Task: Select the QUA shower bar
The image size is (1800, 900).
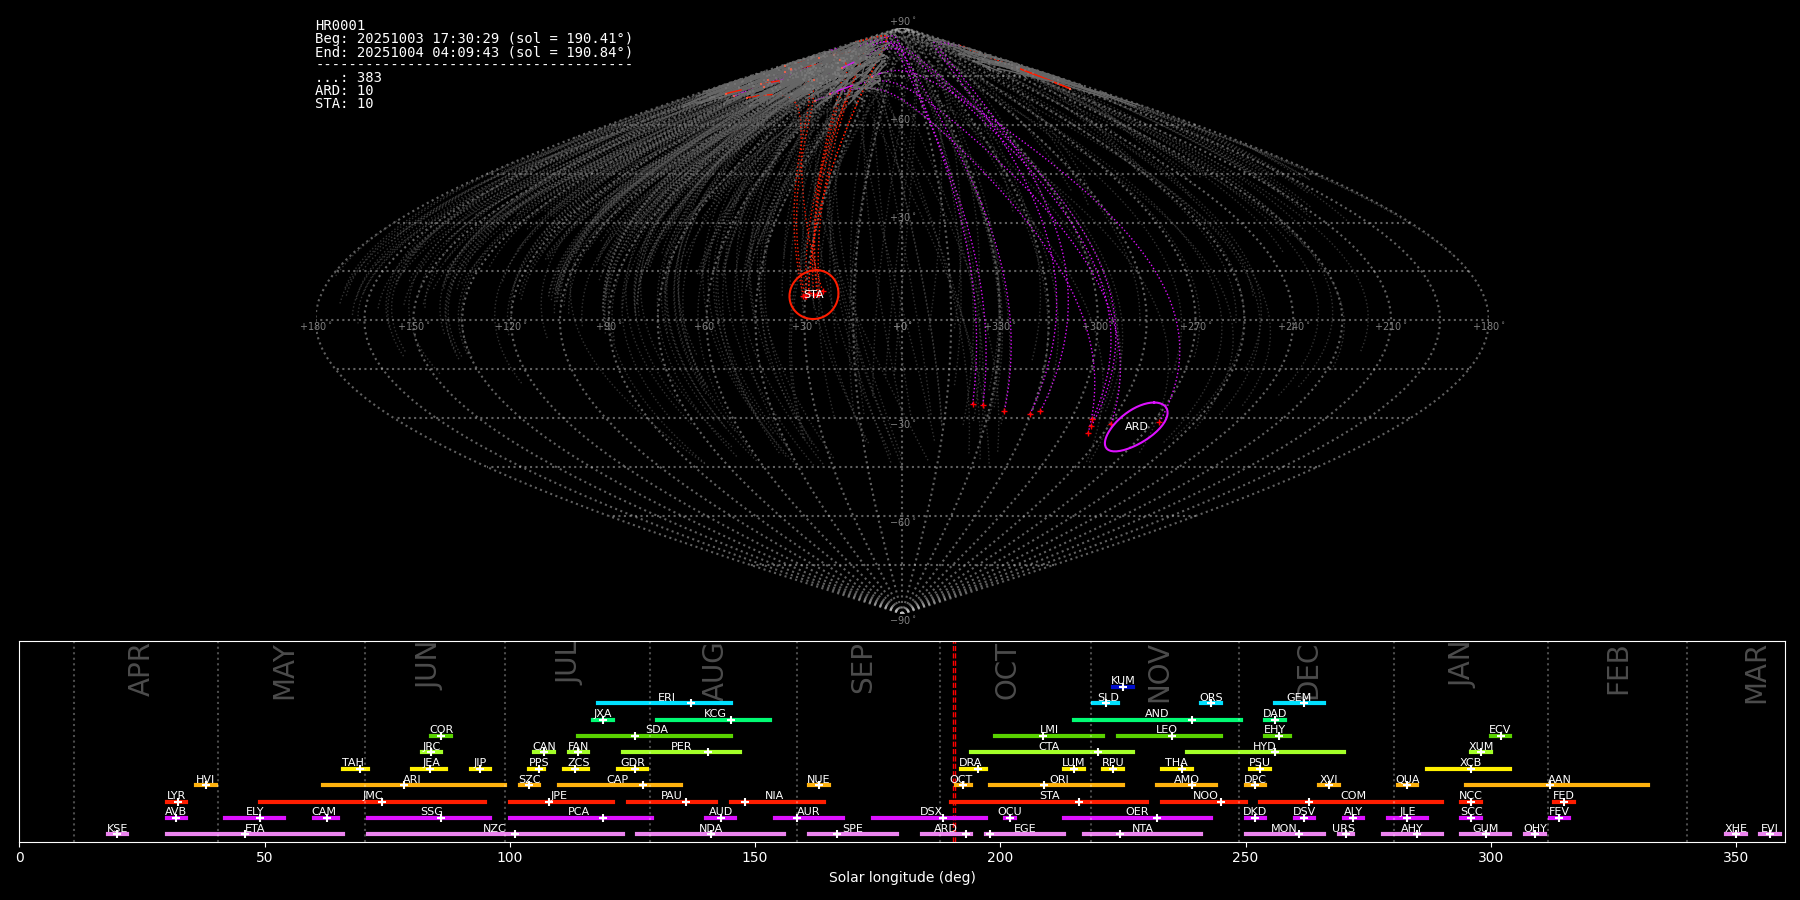Action: tap(1407, 785)
